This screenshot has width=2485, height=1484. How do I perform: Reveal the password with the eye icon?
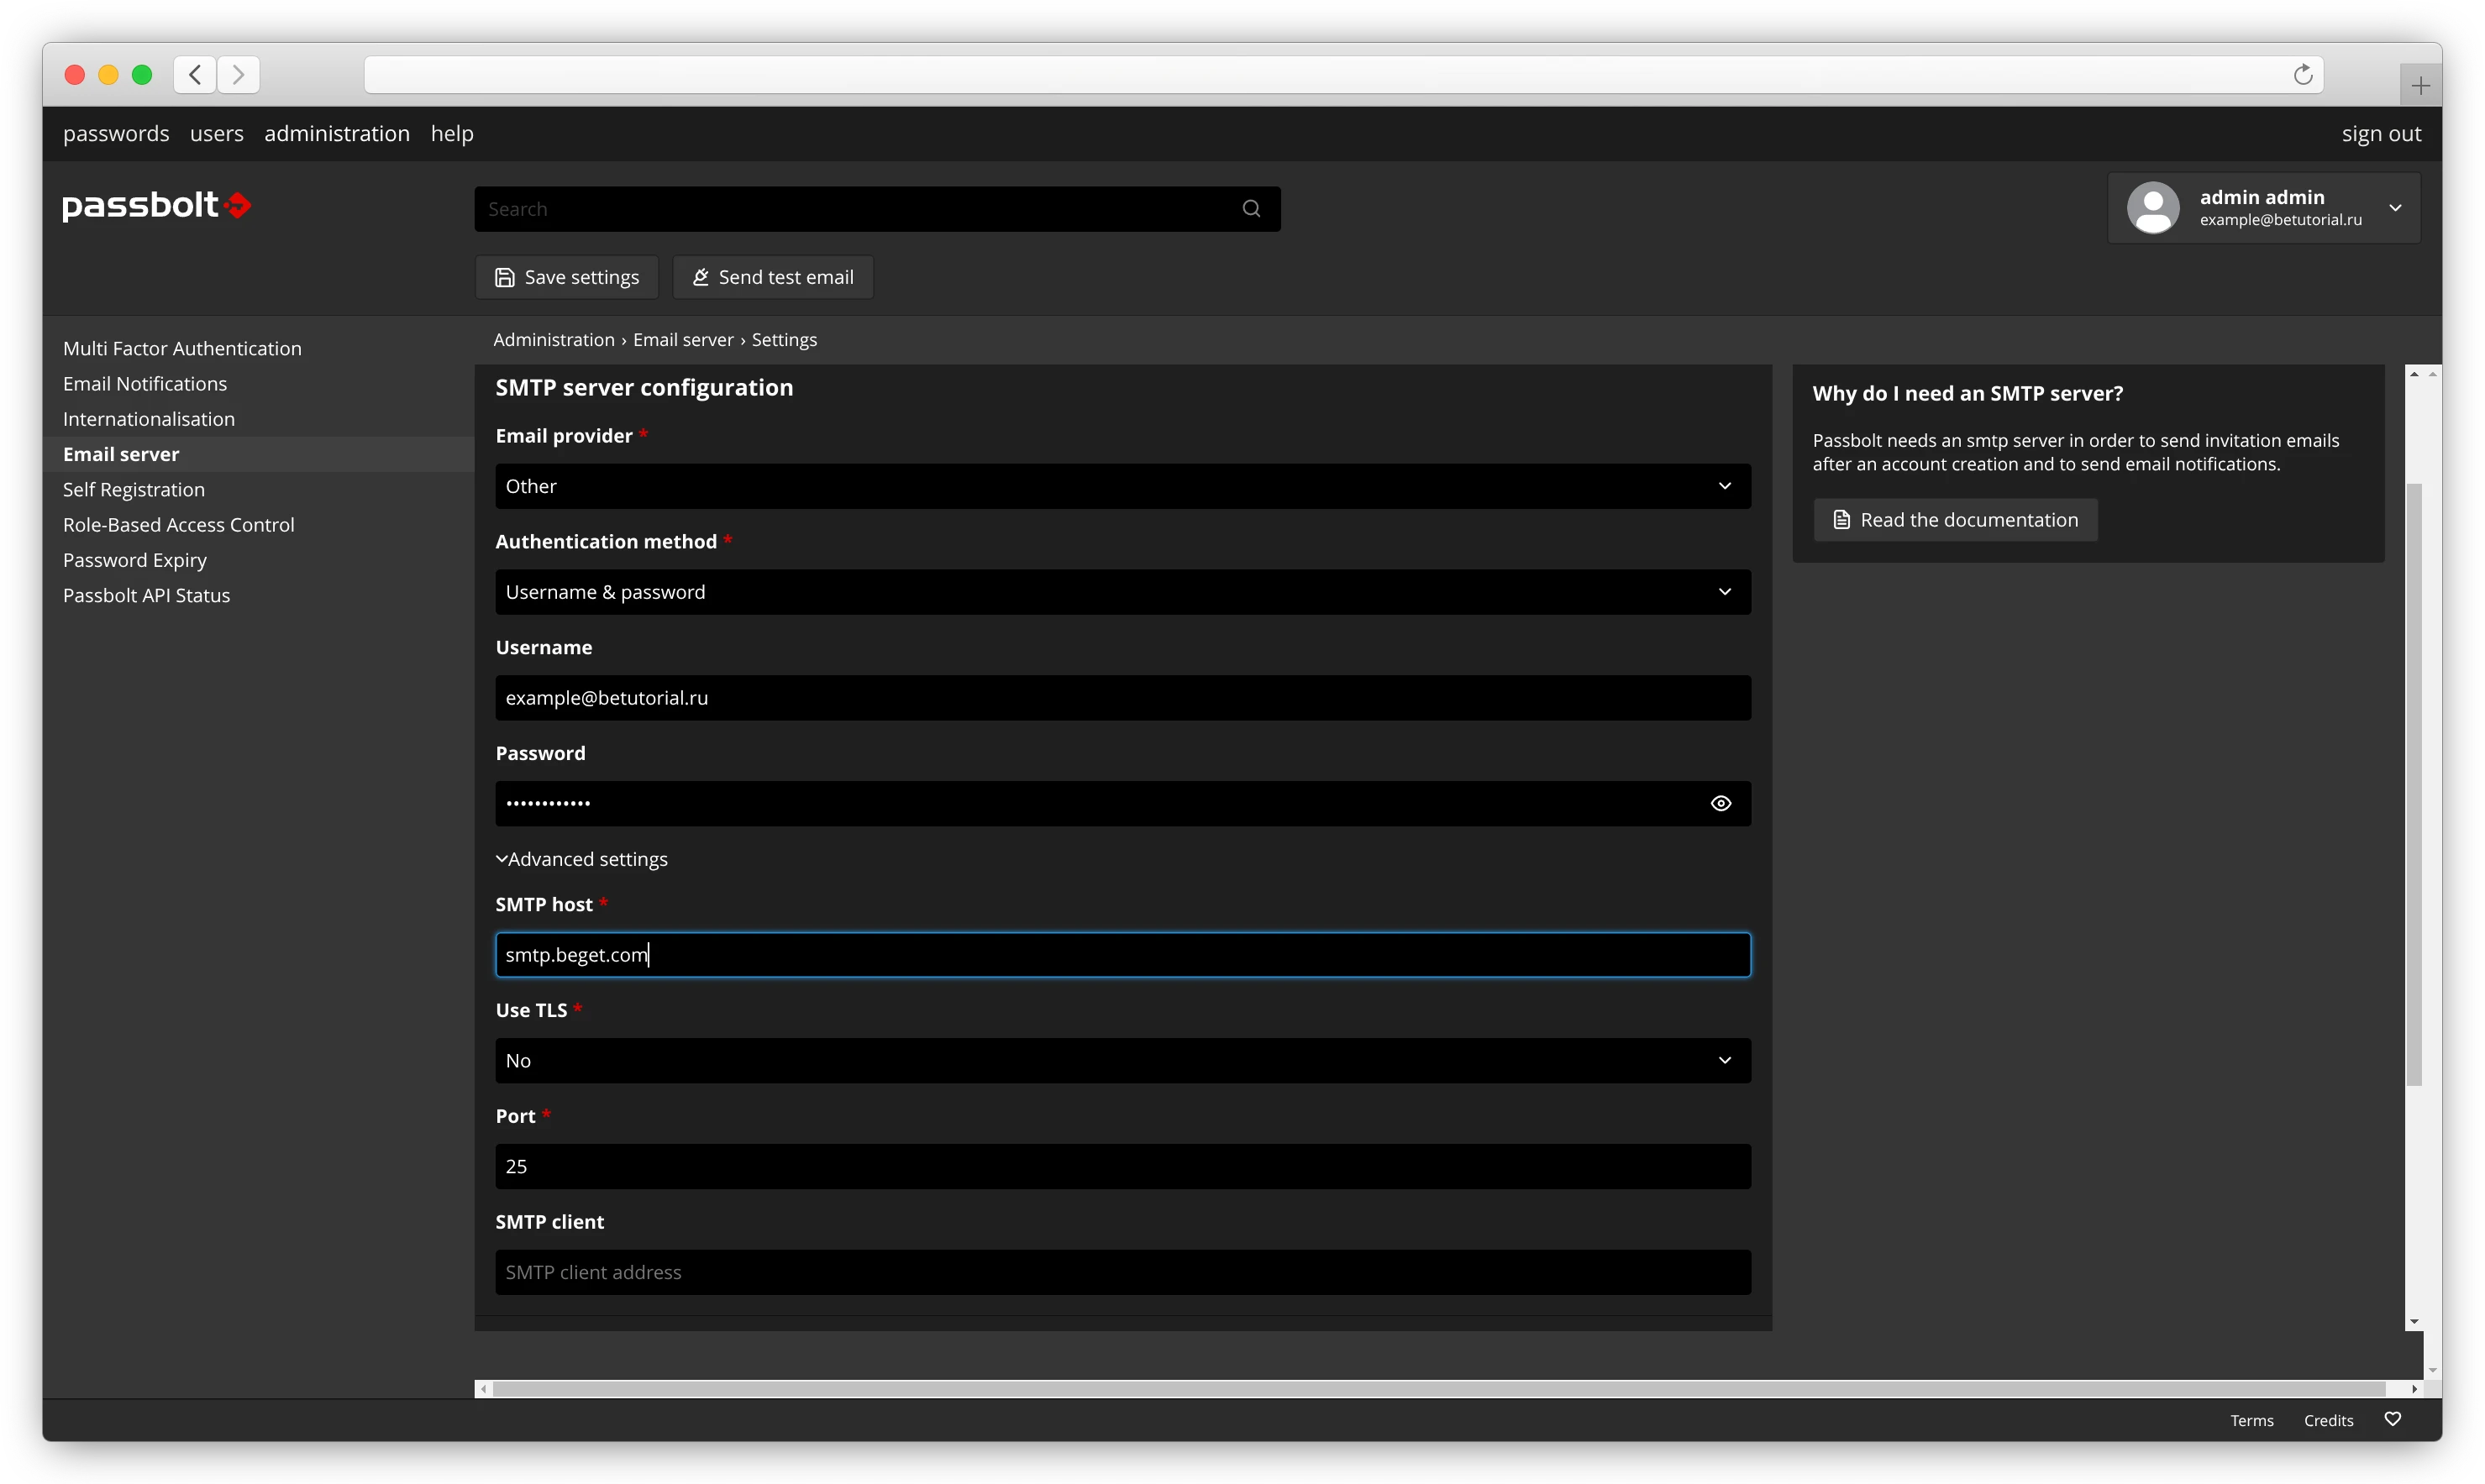1720,803
